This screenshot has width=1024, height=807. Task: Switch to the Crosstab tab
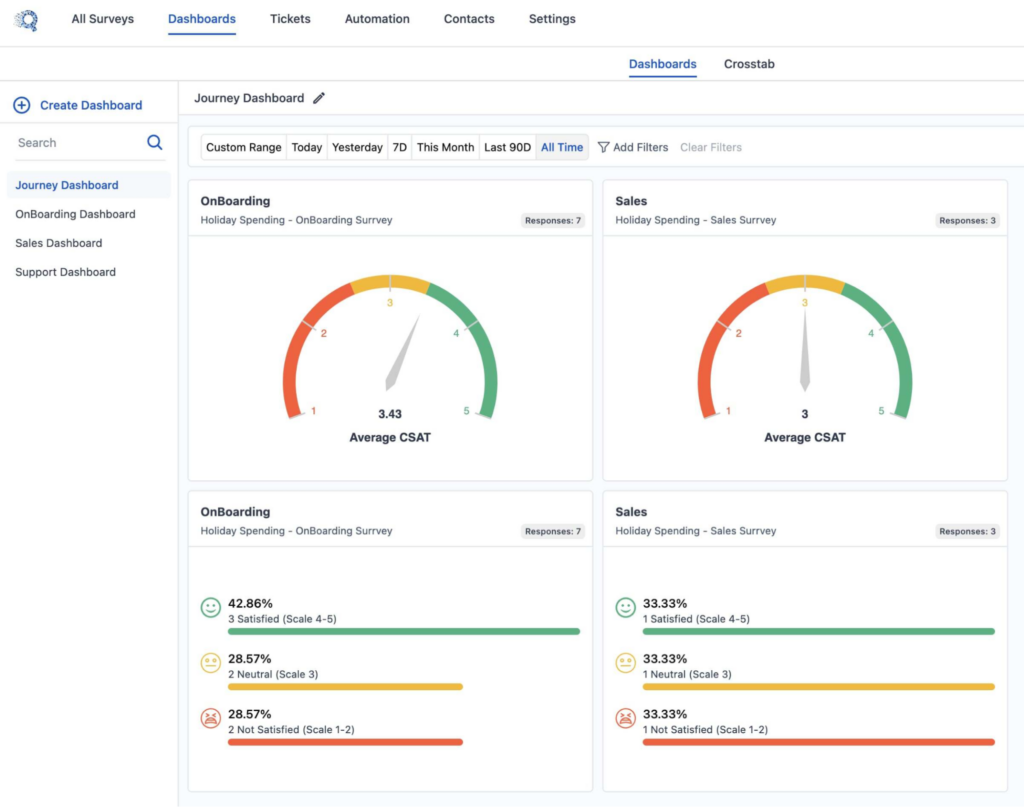pos(749,64)
